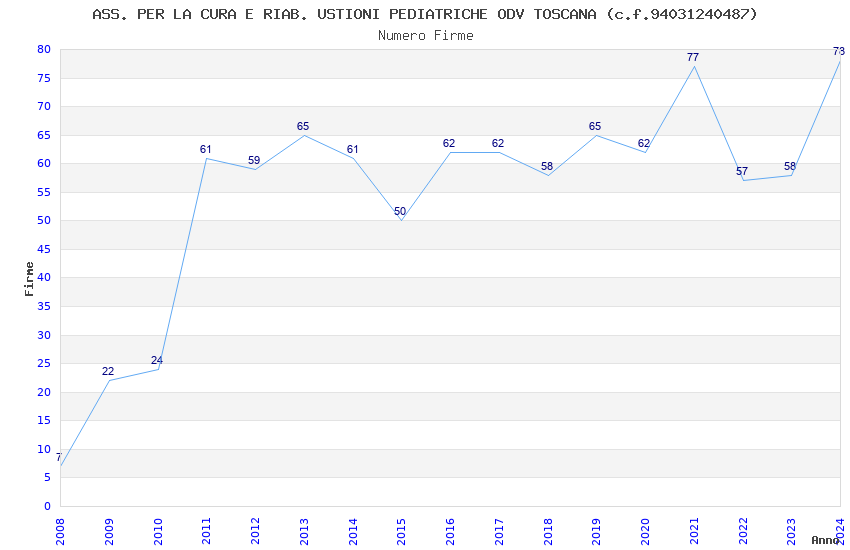Click y-axis tick label 75
850x550 pixels.
point(44,78)
